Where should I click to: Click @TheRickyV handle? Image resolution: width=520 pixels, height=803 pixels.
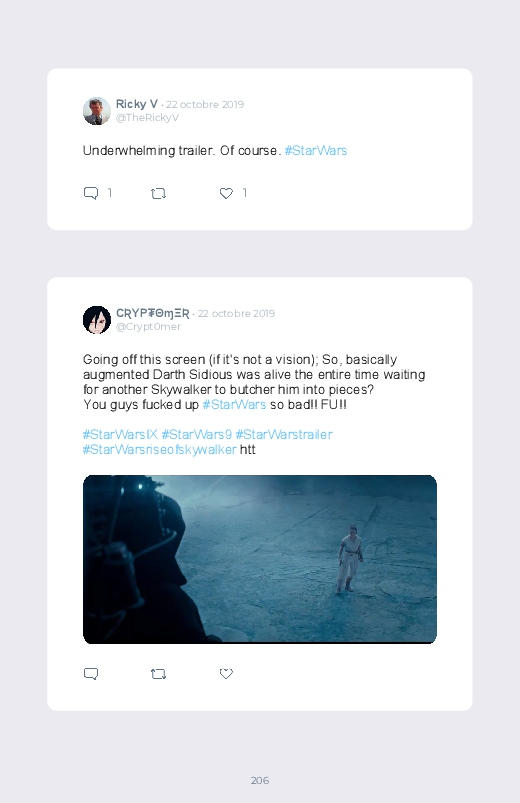coord(147,118)
